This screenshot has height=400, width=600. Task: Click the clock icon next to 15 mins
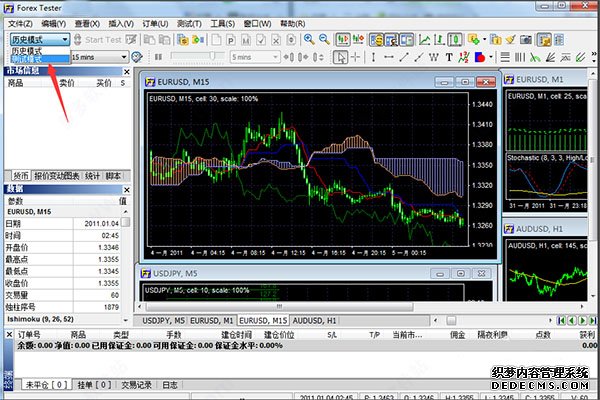137,57
